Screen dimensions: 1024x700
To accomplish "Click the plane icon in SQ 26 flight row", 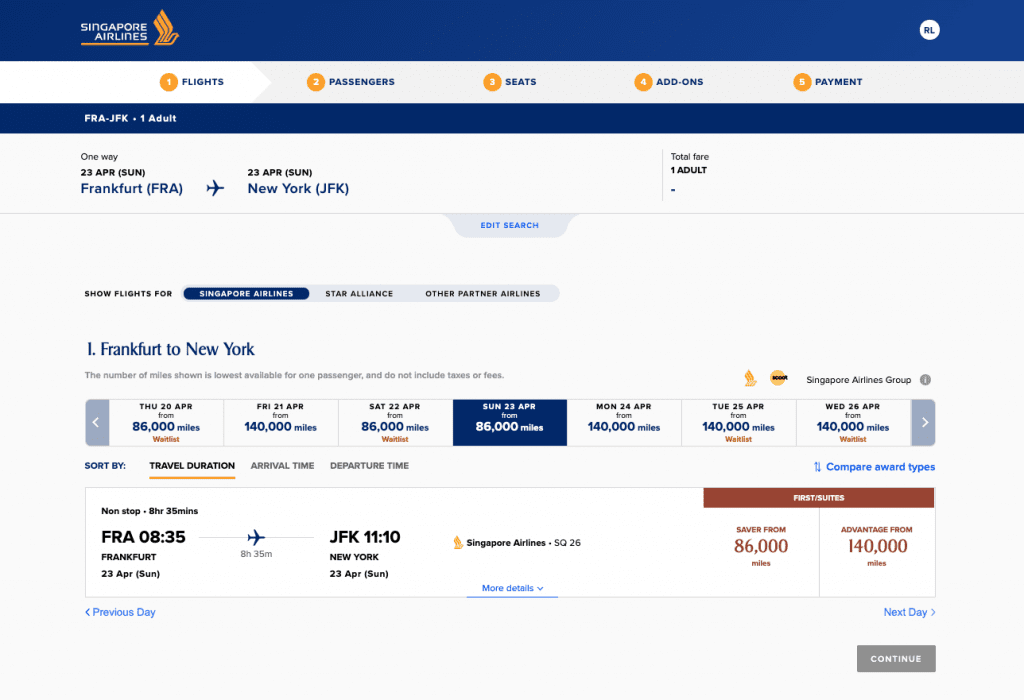I will [256, 537].
